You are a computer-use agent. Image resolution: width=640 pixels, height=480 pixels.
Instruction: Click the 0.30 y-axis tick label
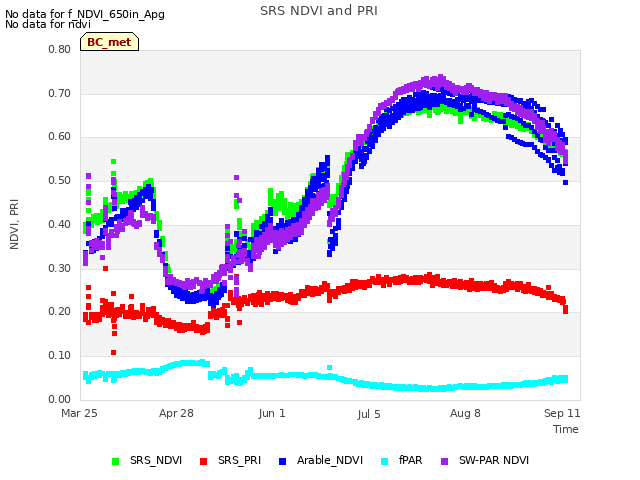coord(60,269)
